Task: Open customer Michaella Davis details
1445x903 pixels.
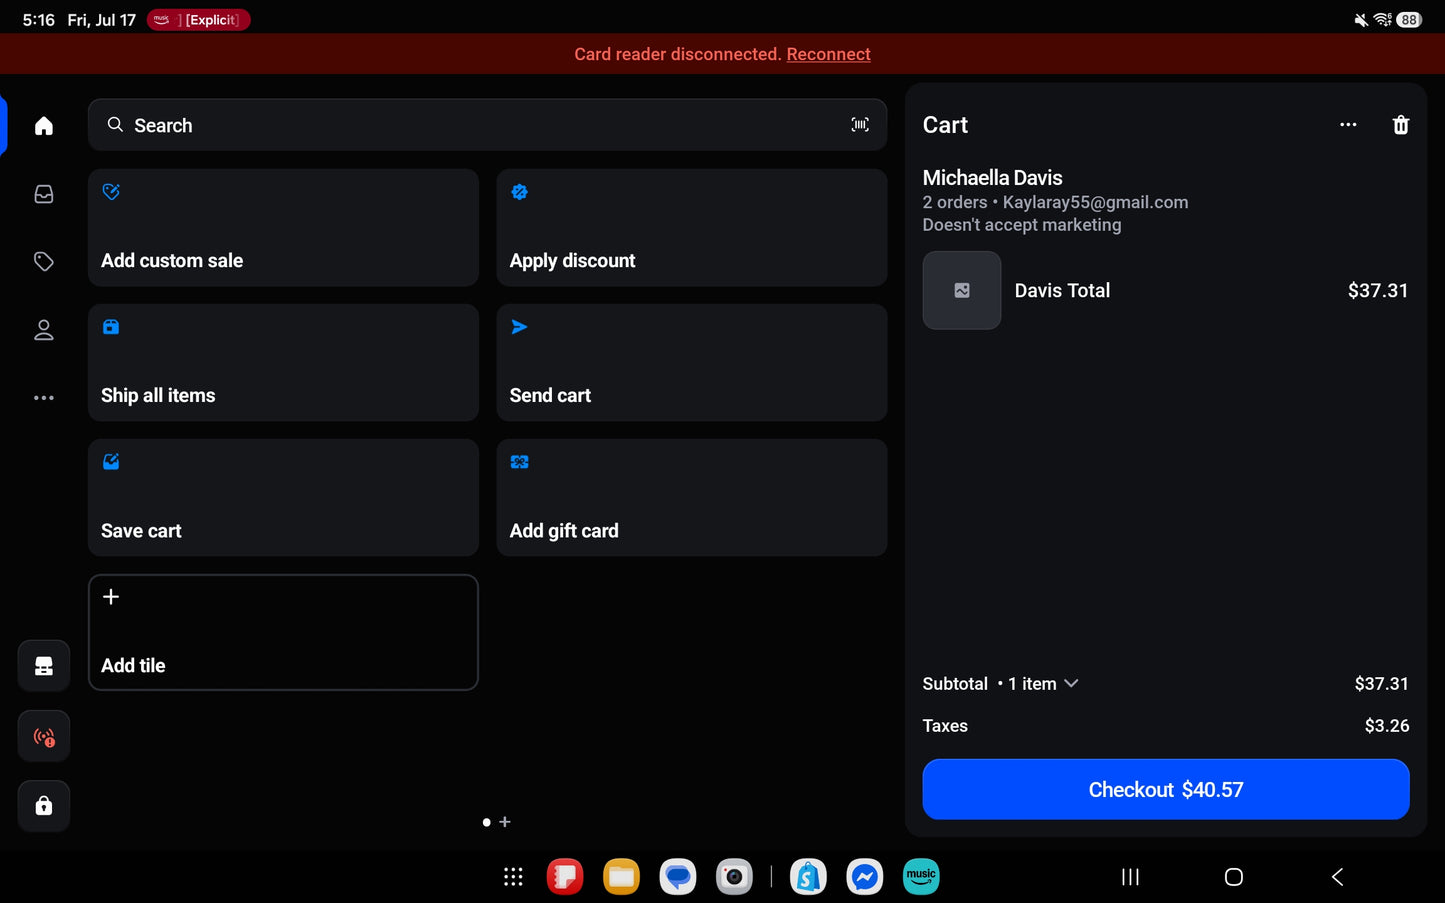Action: (x=992, y=178)
